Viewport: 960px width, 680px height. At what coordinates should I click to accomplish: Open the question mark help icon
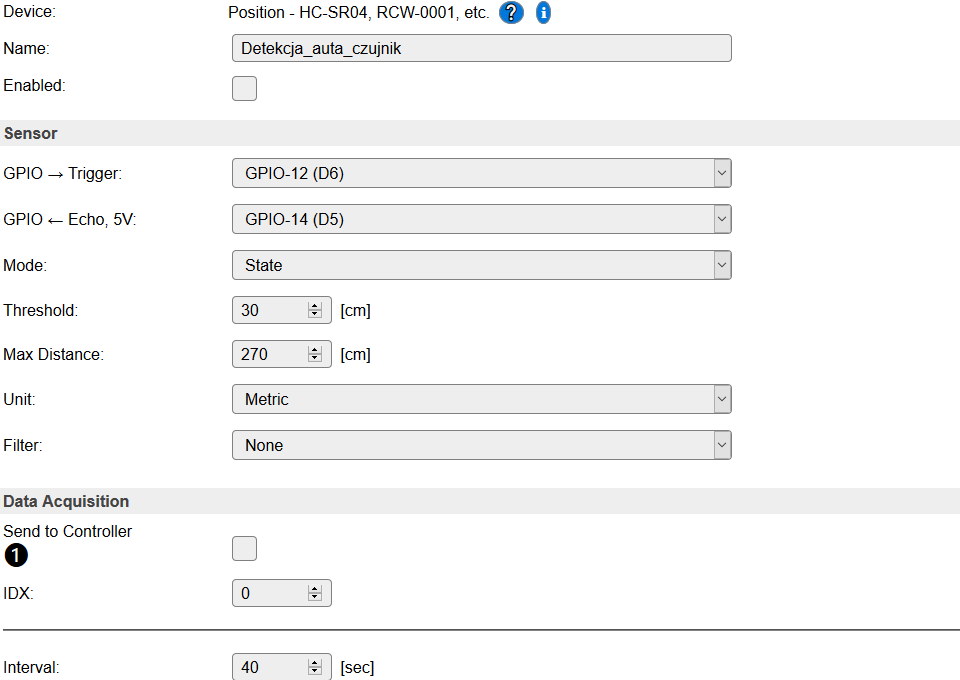point(511,13)
